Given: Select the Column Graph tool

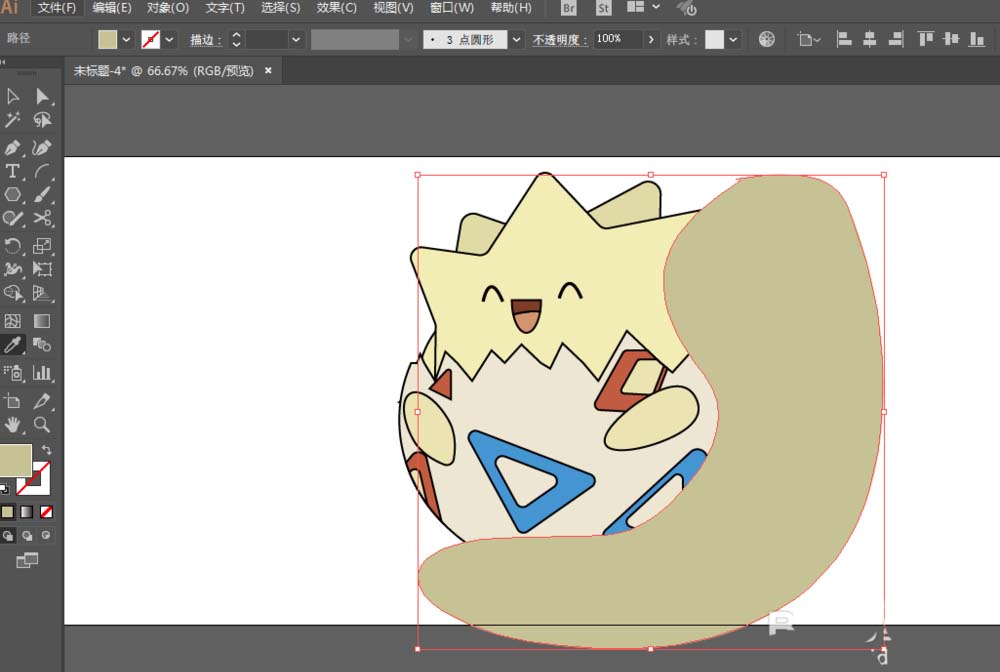Looking at the screenshot, I should [42, 373].
